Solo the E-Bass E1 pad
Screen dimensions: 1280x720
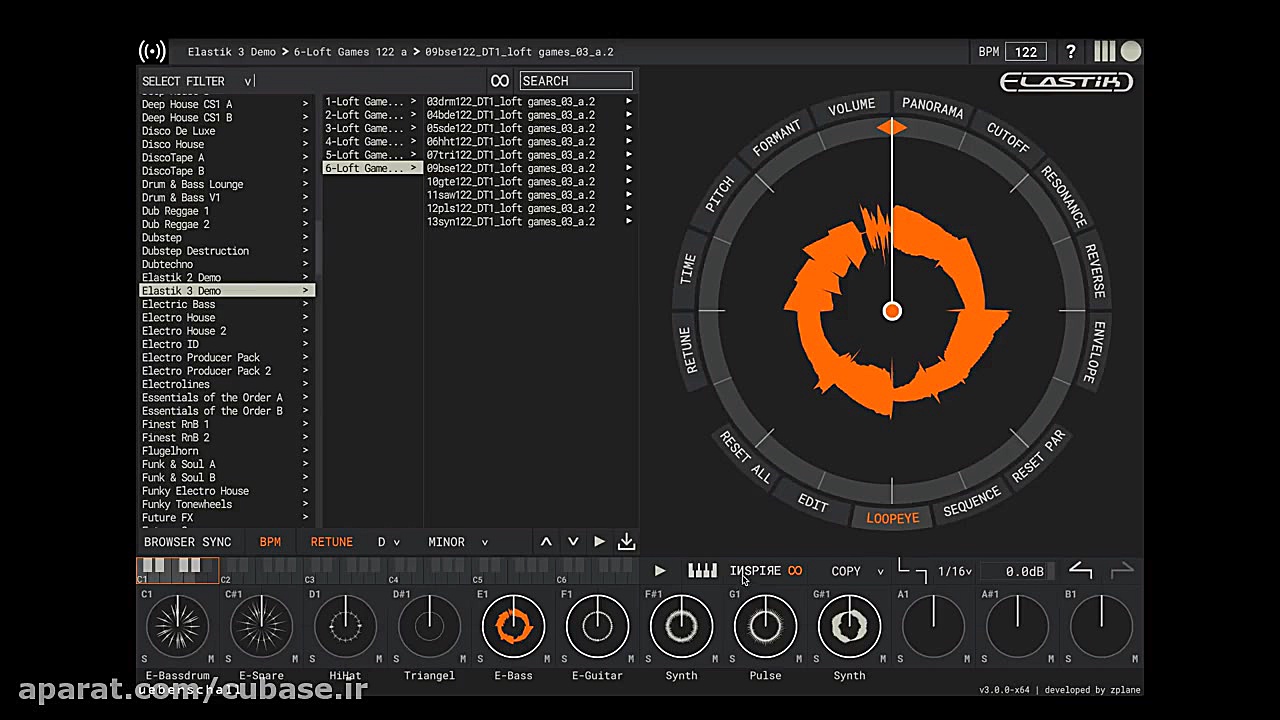click(480, 659)
